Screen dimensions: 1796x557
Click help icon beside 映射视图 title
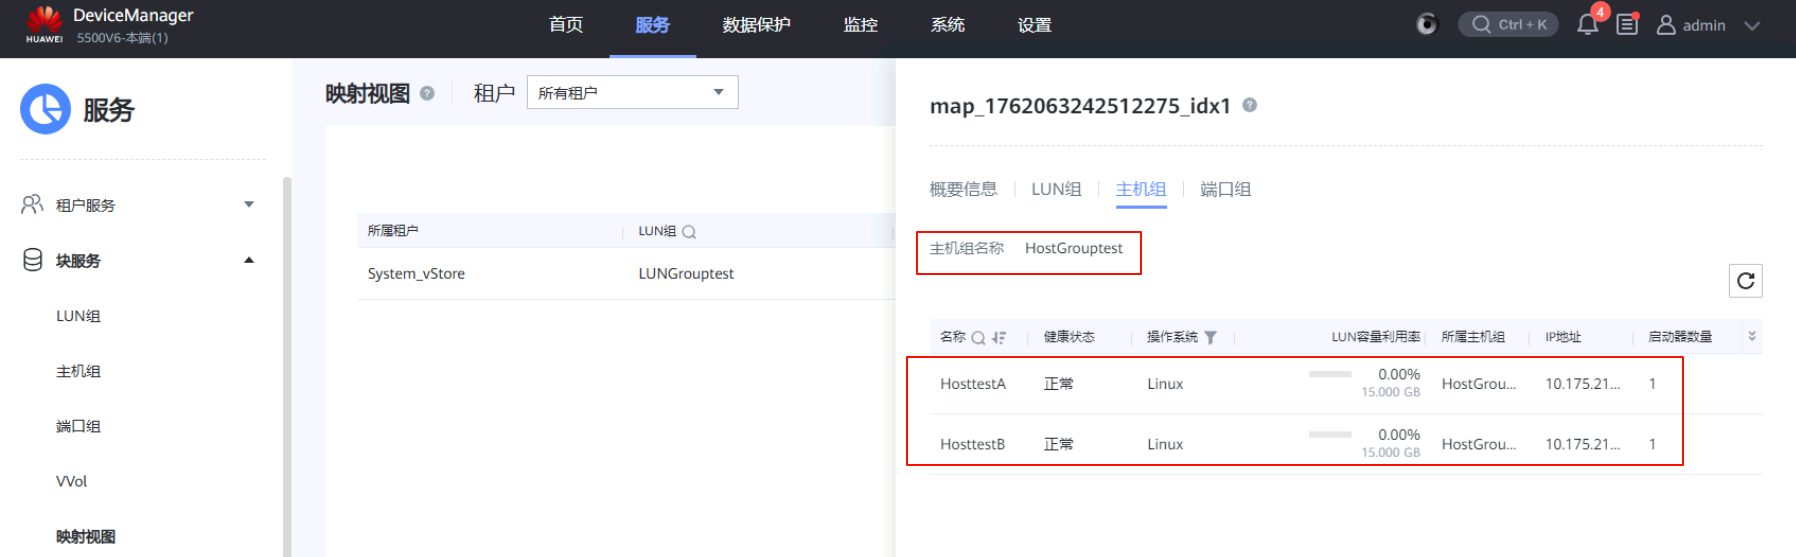click(427, 93)
